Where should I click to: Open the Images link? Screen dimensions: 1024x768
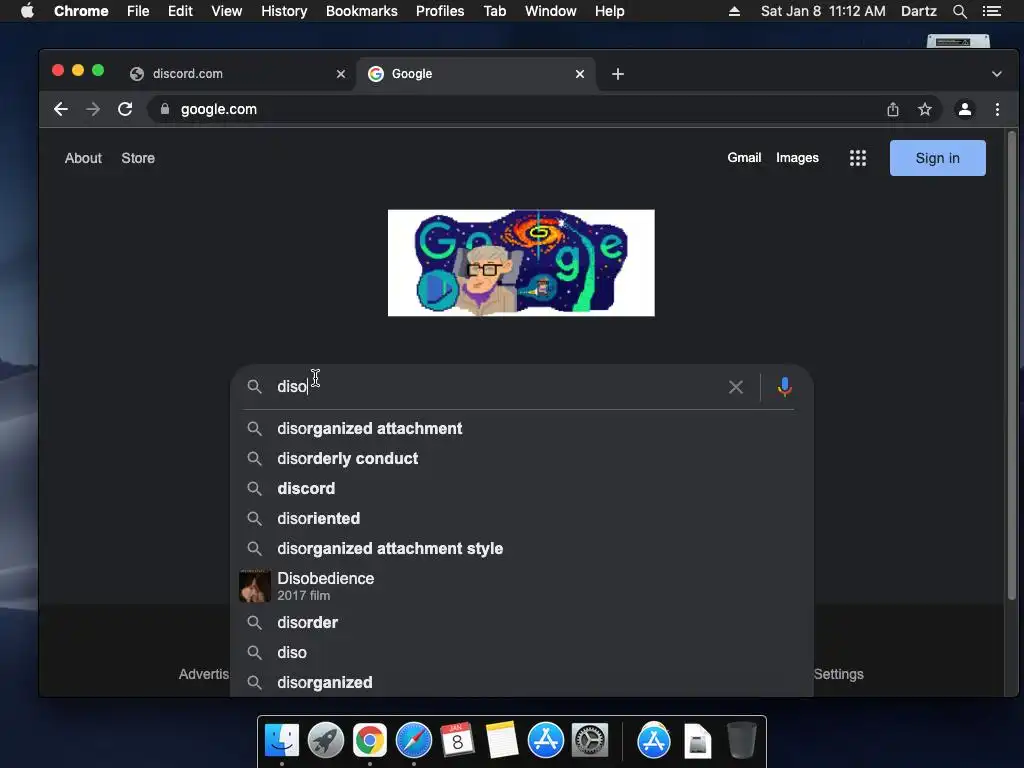click(797, 157)
